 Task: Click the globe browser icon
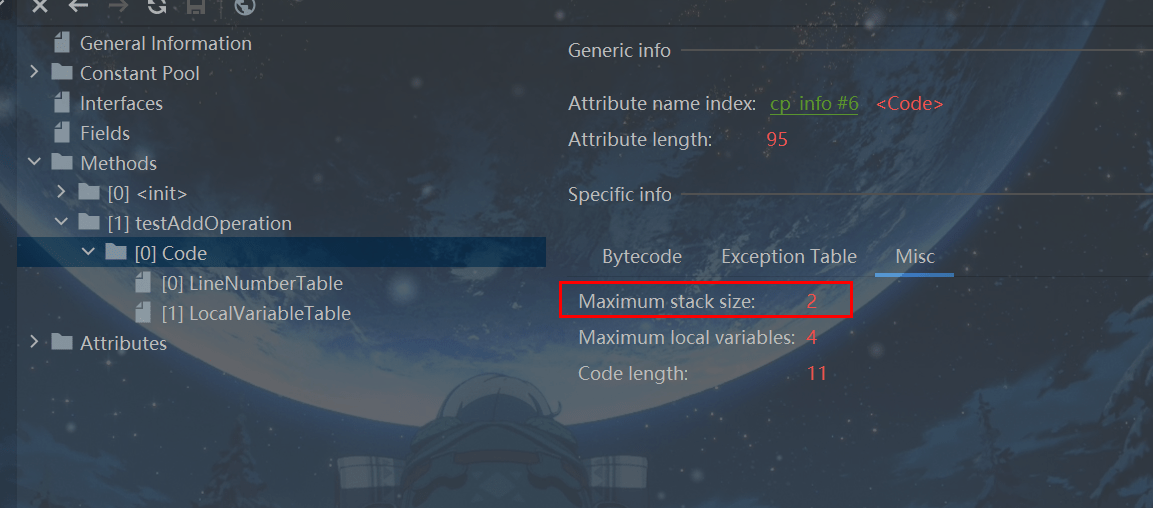(x=244, y=7)
